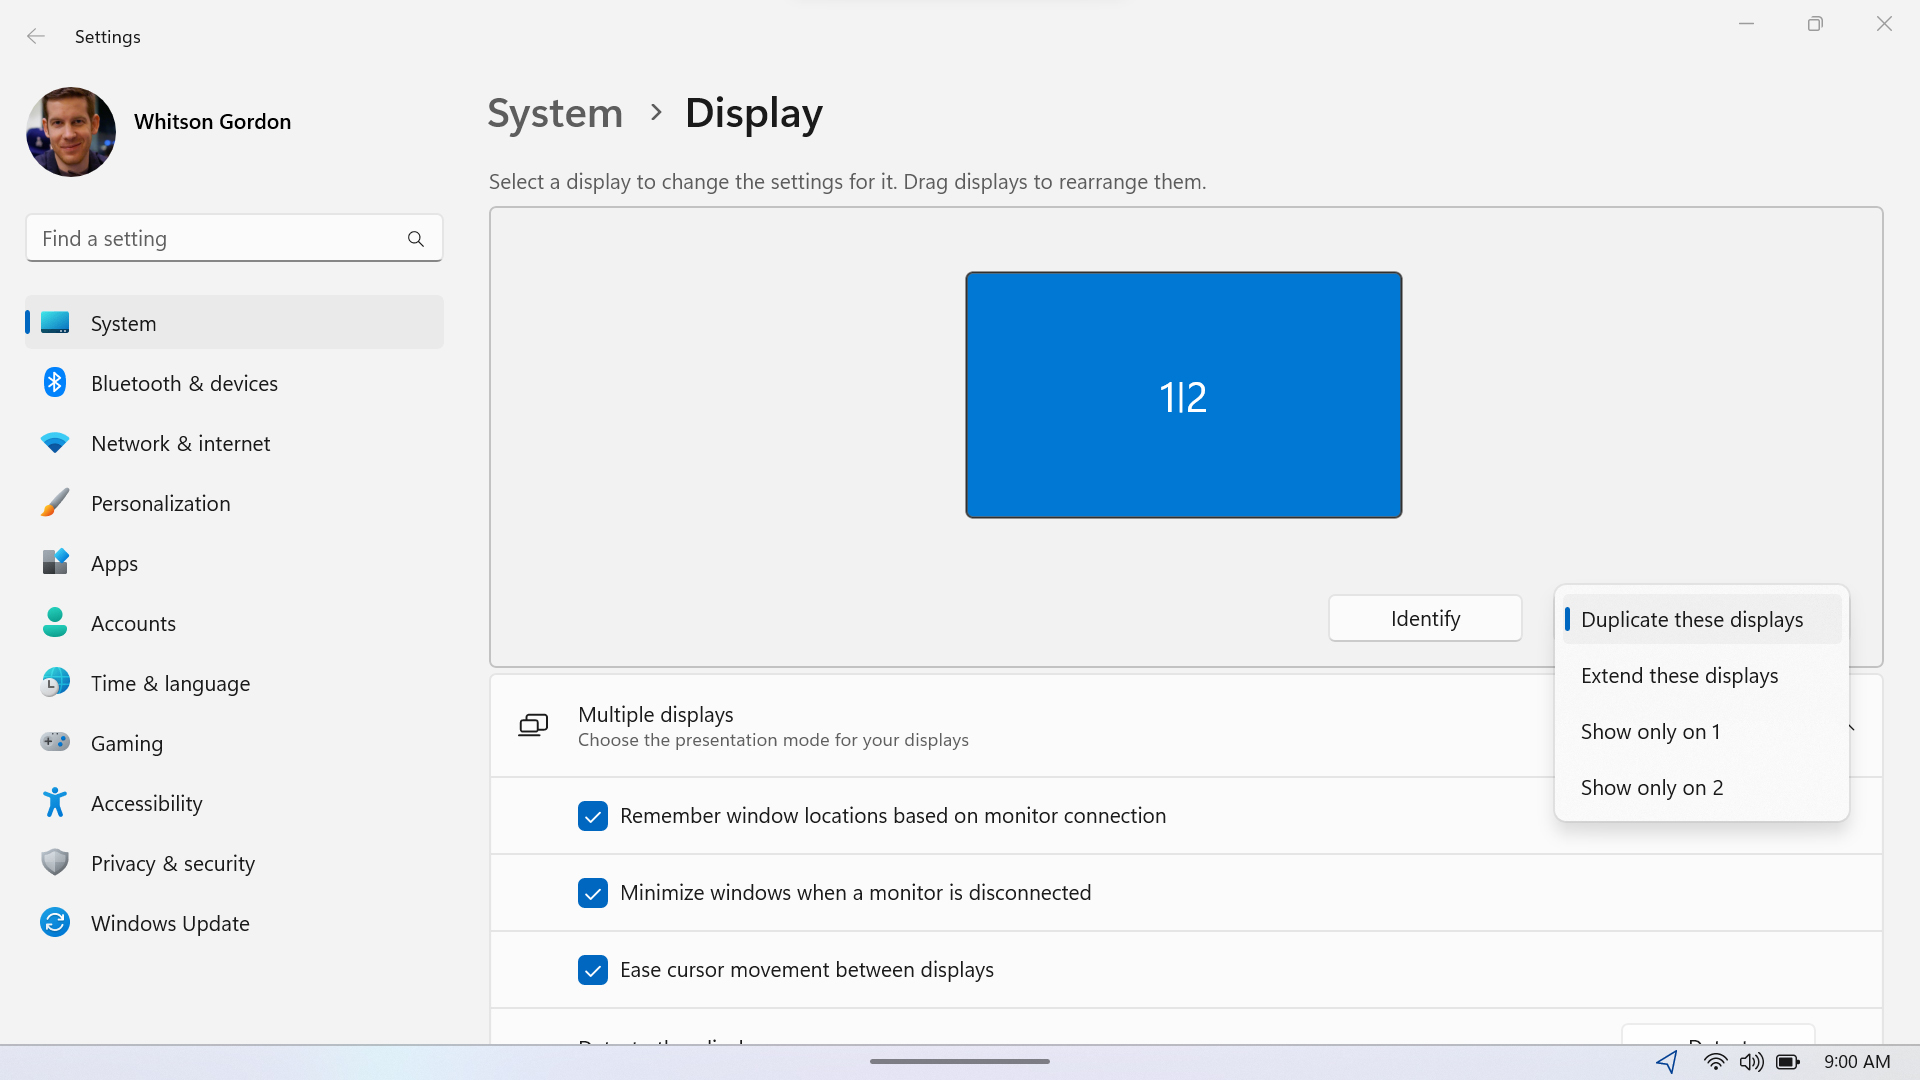The image size is (1920, 1080).
Task: Click the back arrow navigation button
Action: 36,36
